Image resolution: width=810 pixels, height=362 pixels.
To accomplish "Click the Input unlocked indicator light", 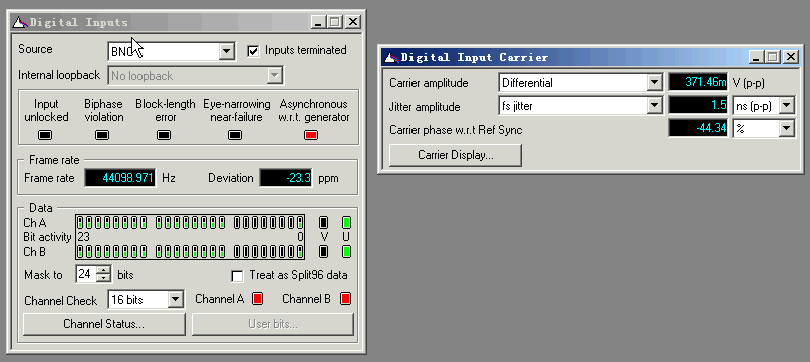I will [x=45, y=135].
